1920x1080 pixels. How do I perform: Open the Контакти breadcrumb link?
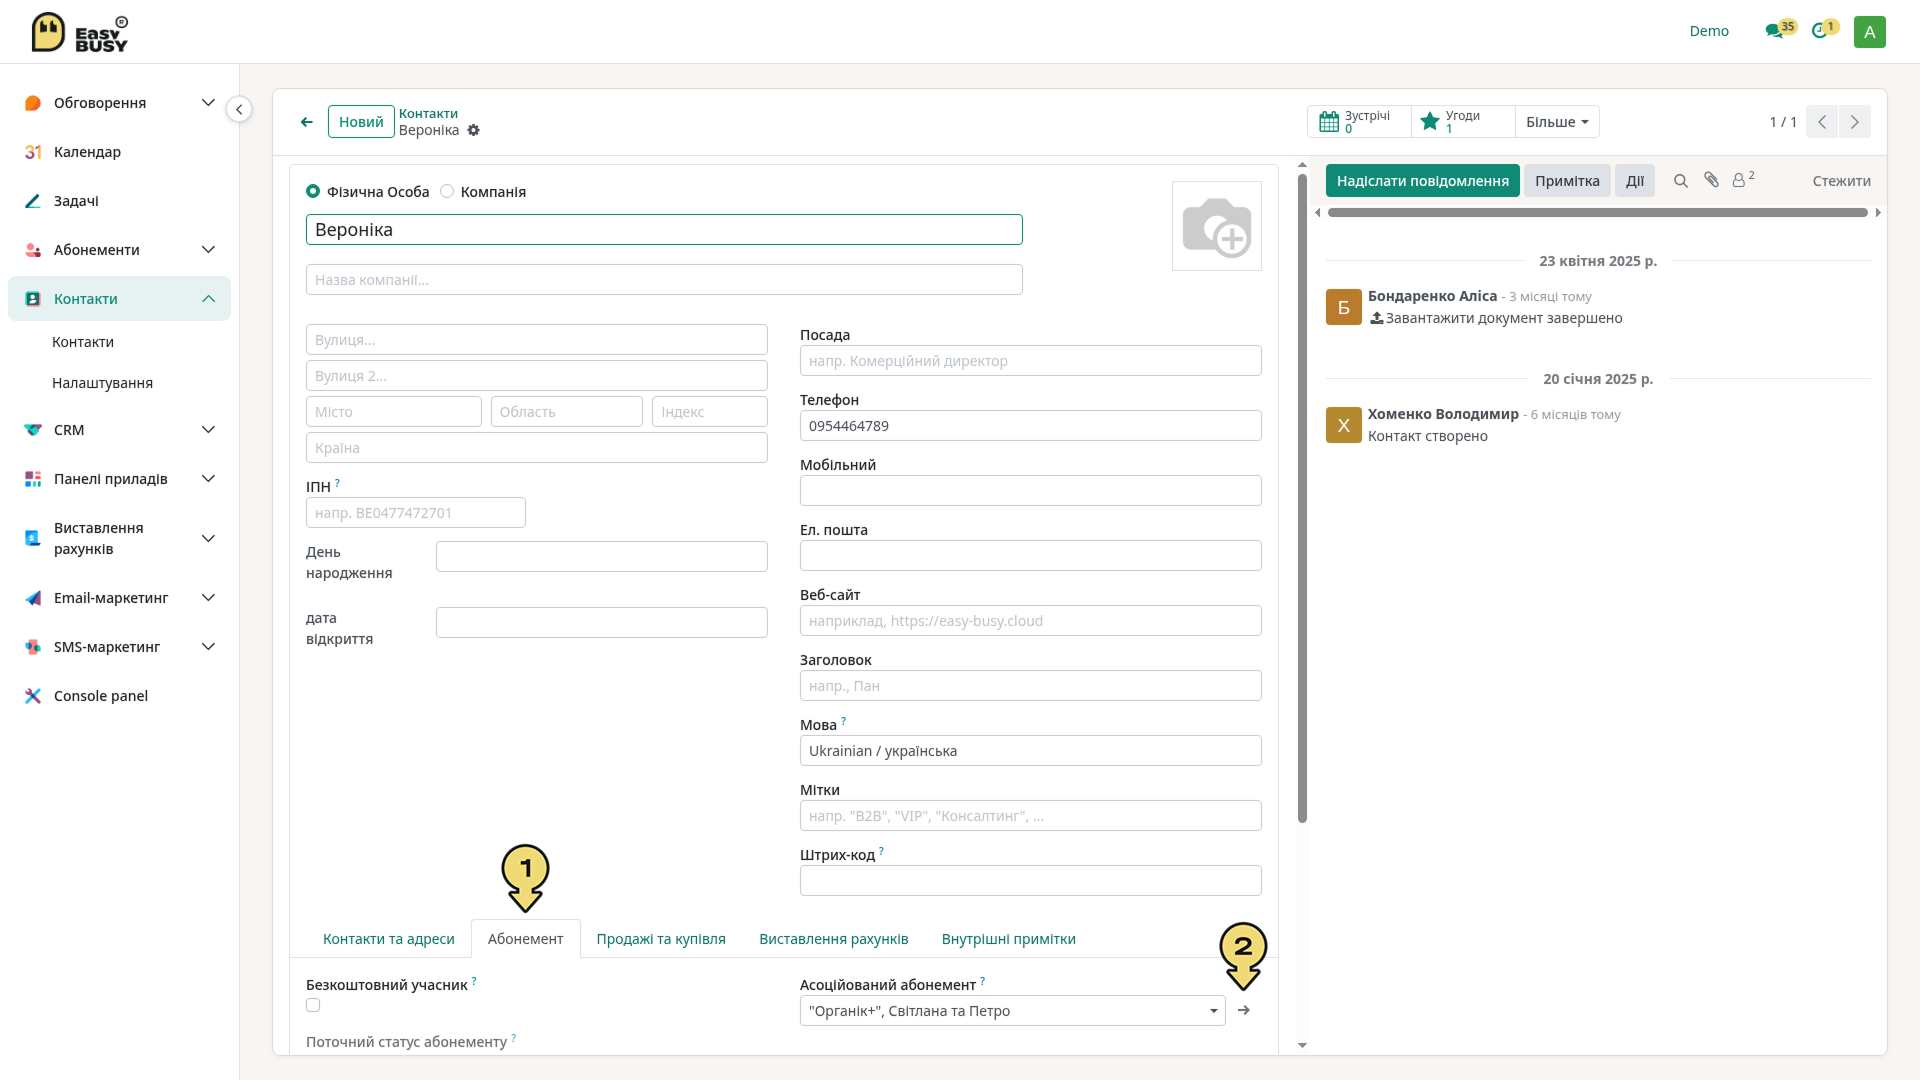coord(428,114)
